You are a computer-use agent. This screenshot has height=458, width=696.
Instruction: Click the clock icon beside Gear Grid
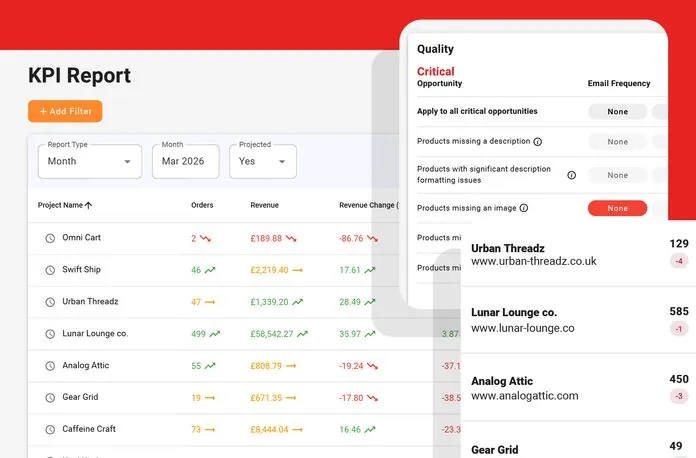(x=50, y=398)
